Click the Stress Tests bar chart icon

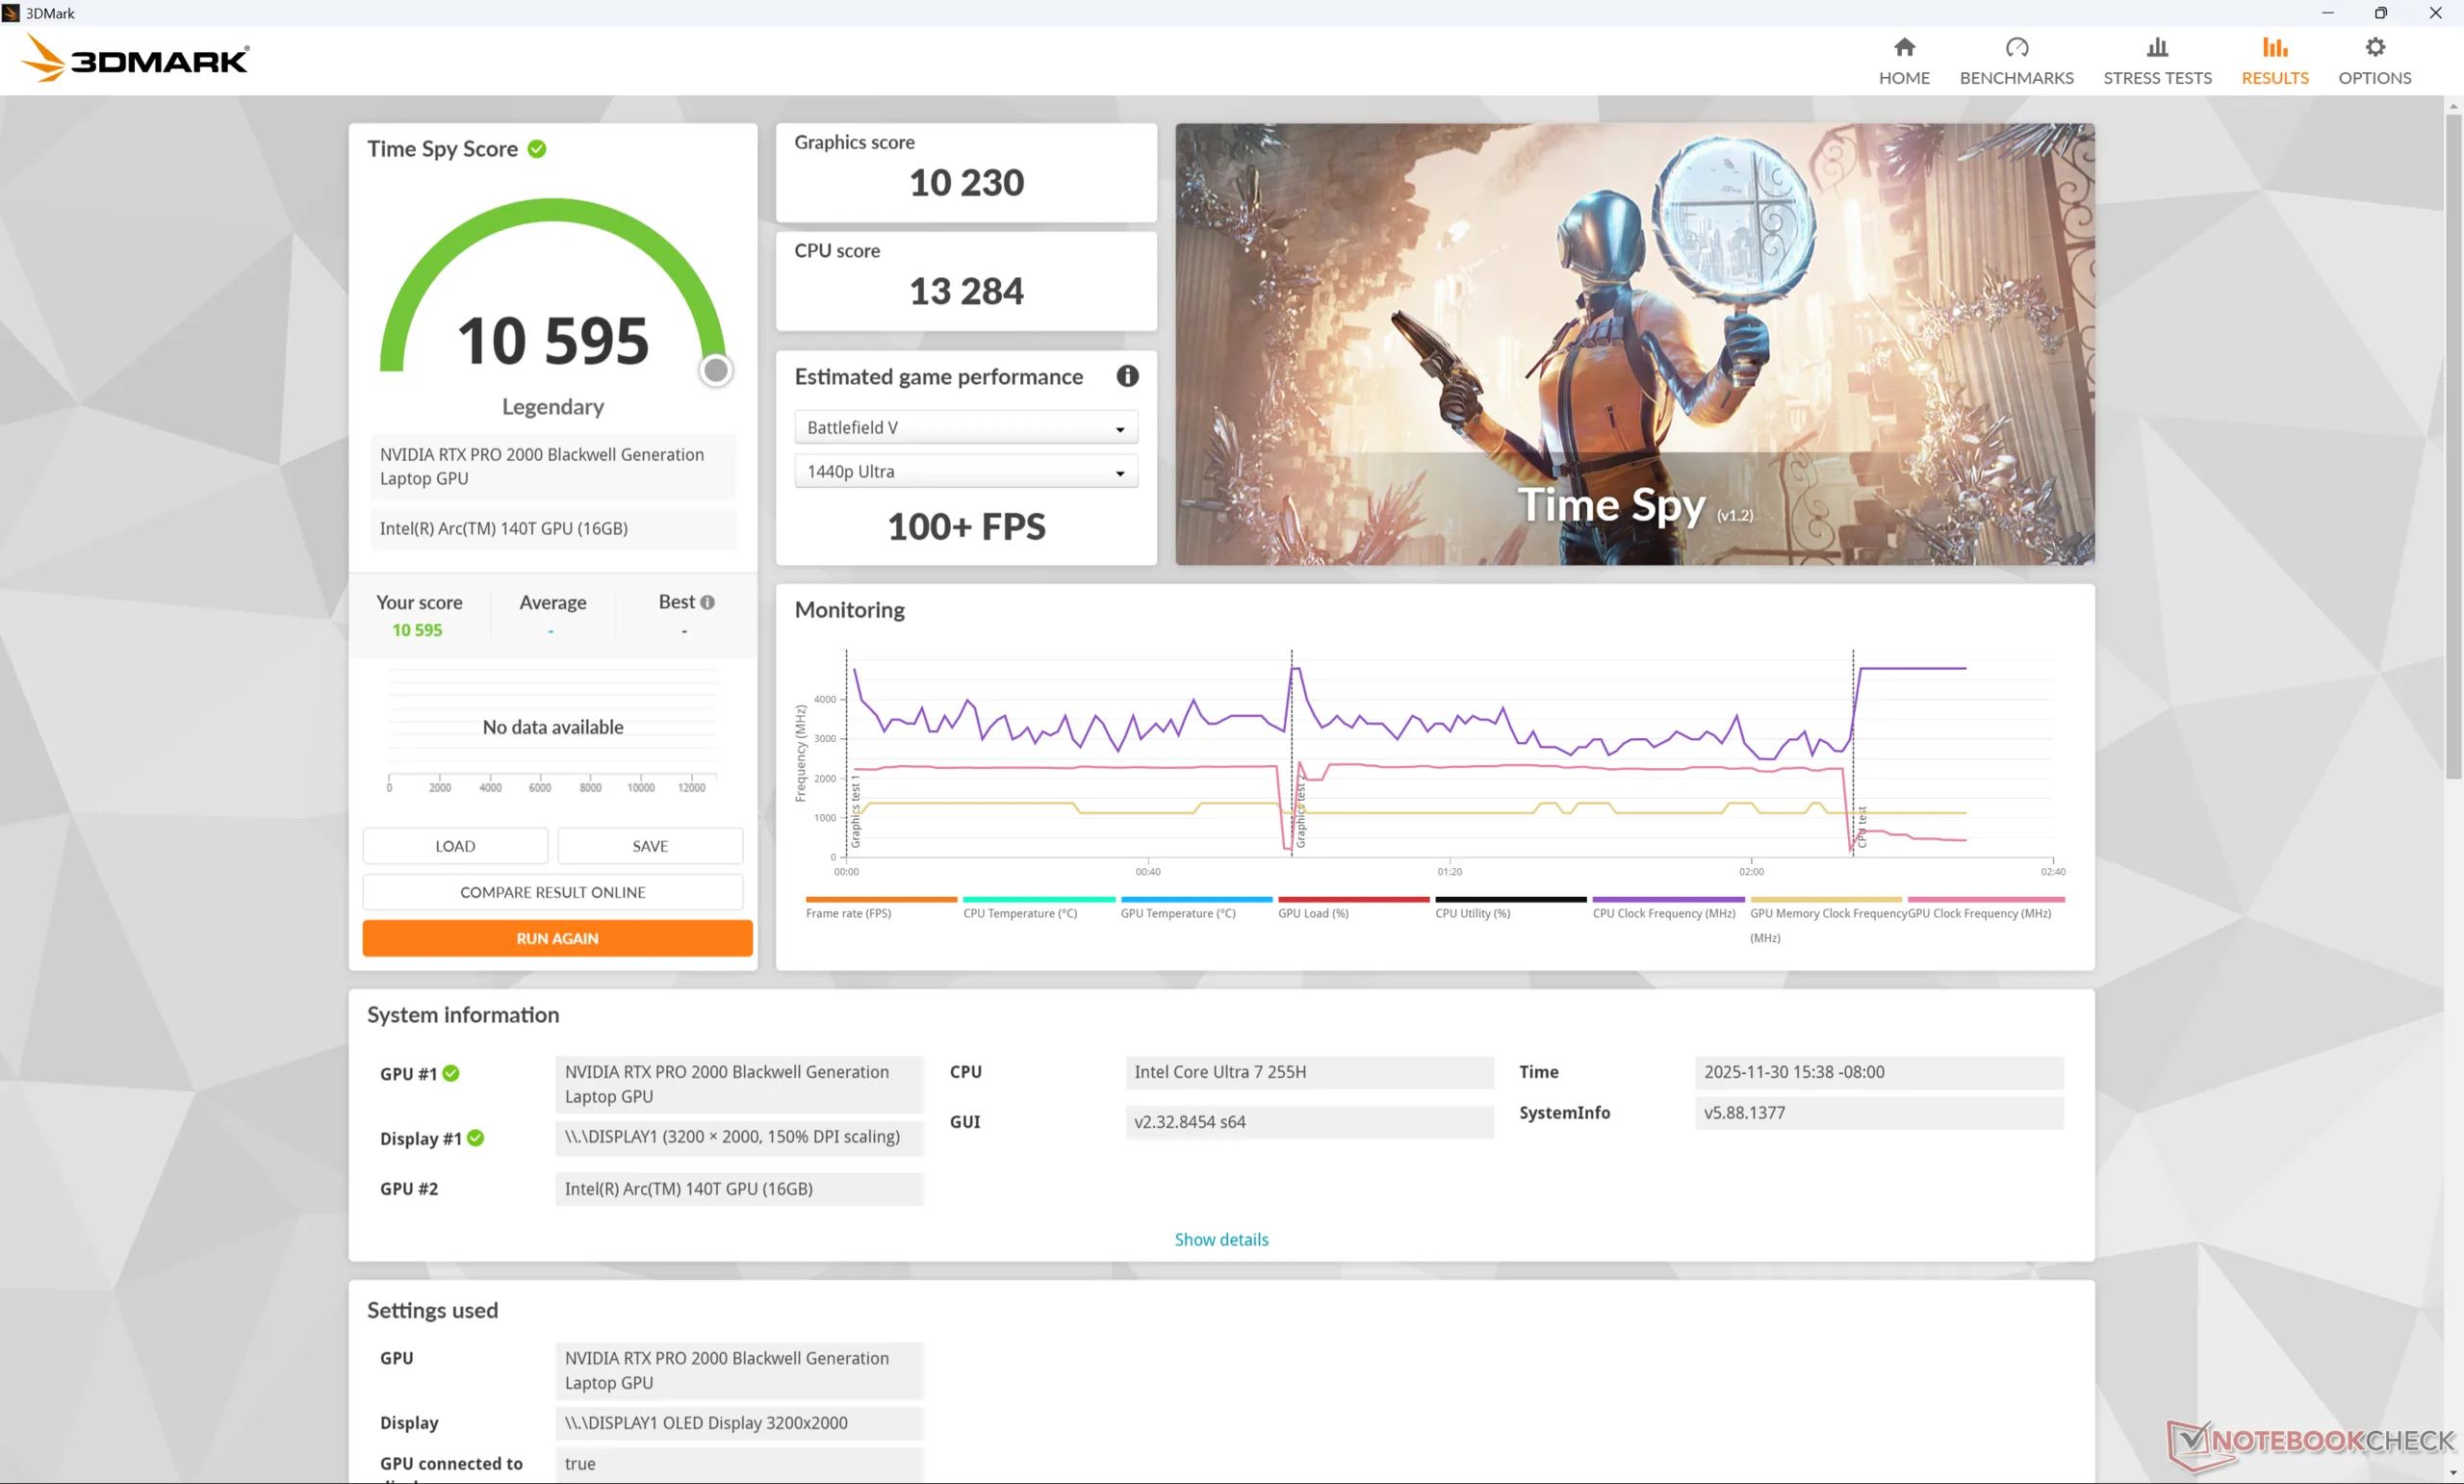pos(2157,48)
